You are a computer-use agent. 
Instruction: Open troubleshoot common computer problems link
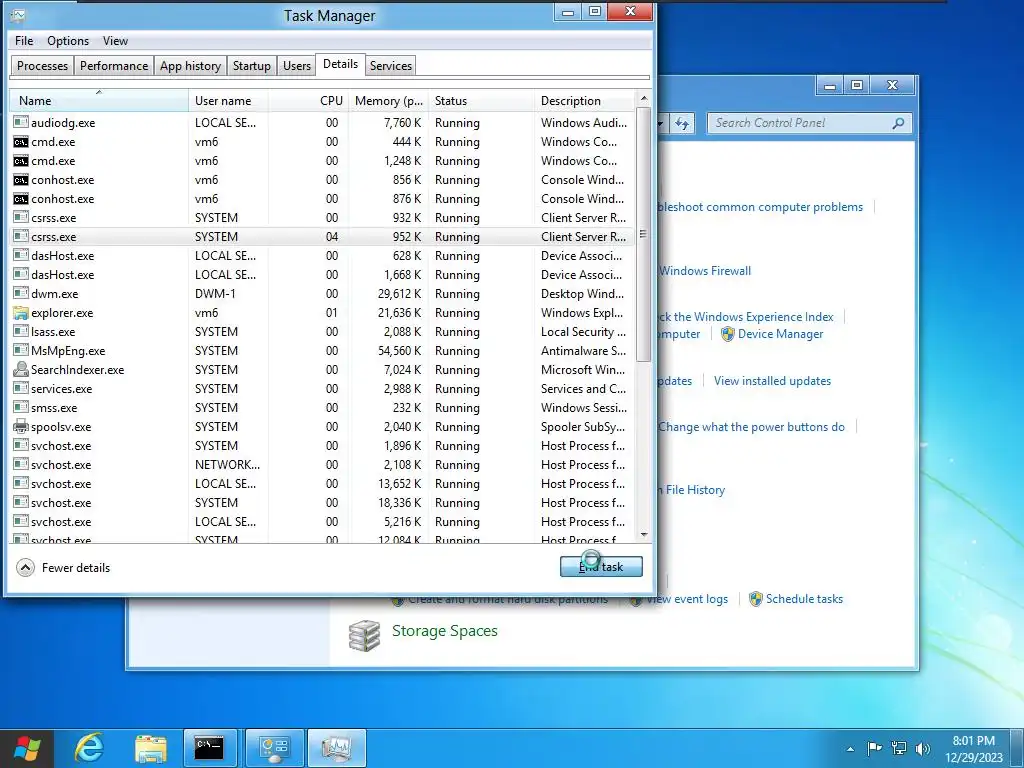(760, 207)
